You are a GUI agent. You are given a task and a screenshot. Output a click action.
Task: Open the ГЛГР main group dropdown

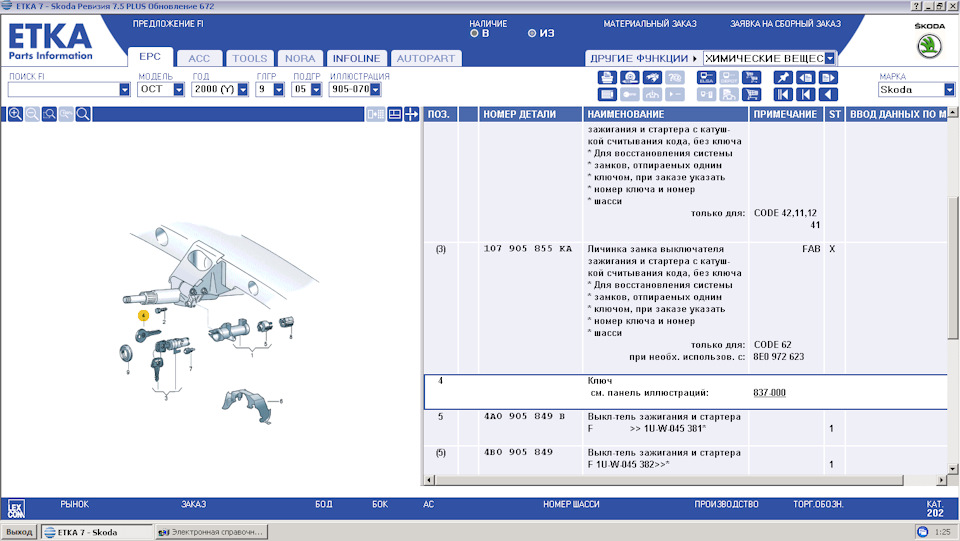tap(279, 89)
